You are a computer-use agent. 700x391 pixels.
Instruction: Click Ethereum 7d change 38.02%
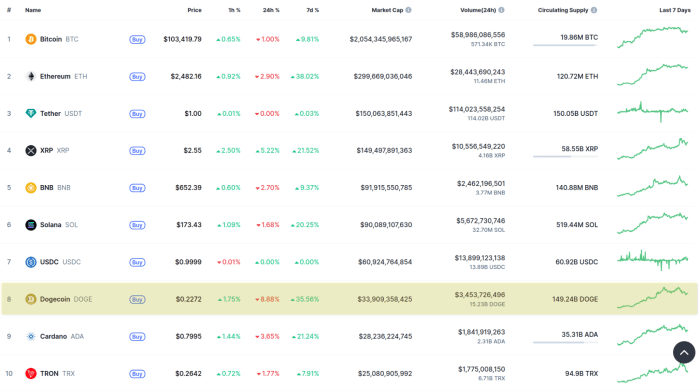point(305,76)
